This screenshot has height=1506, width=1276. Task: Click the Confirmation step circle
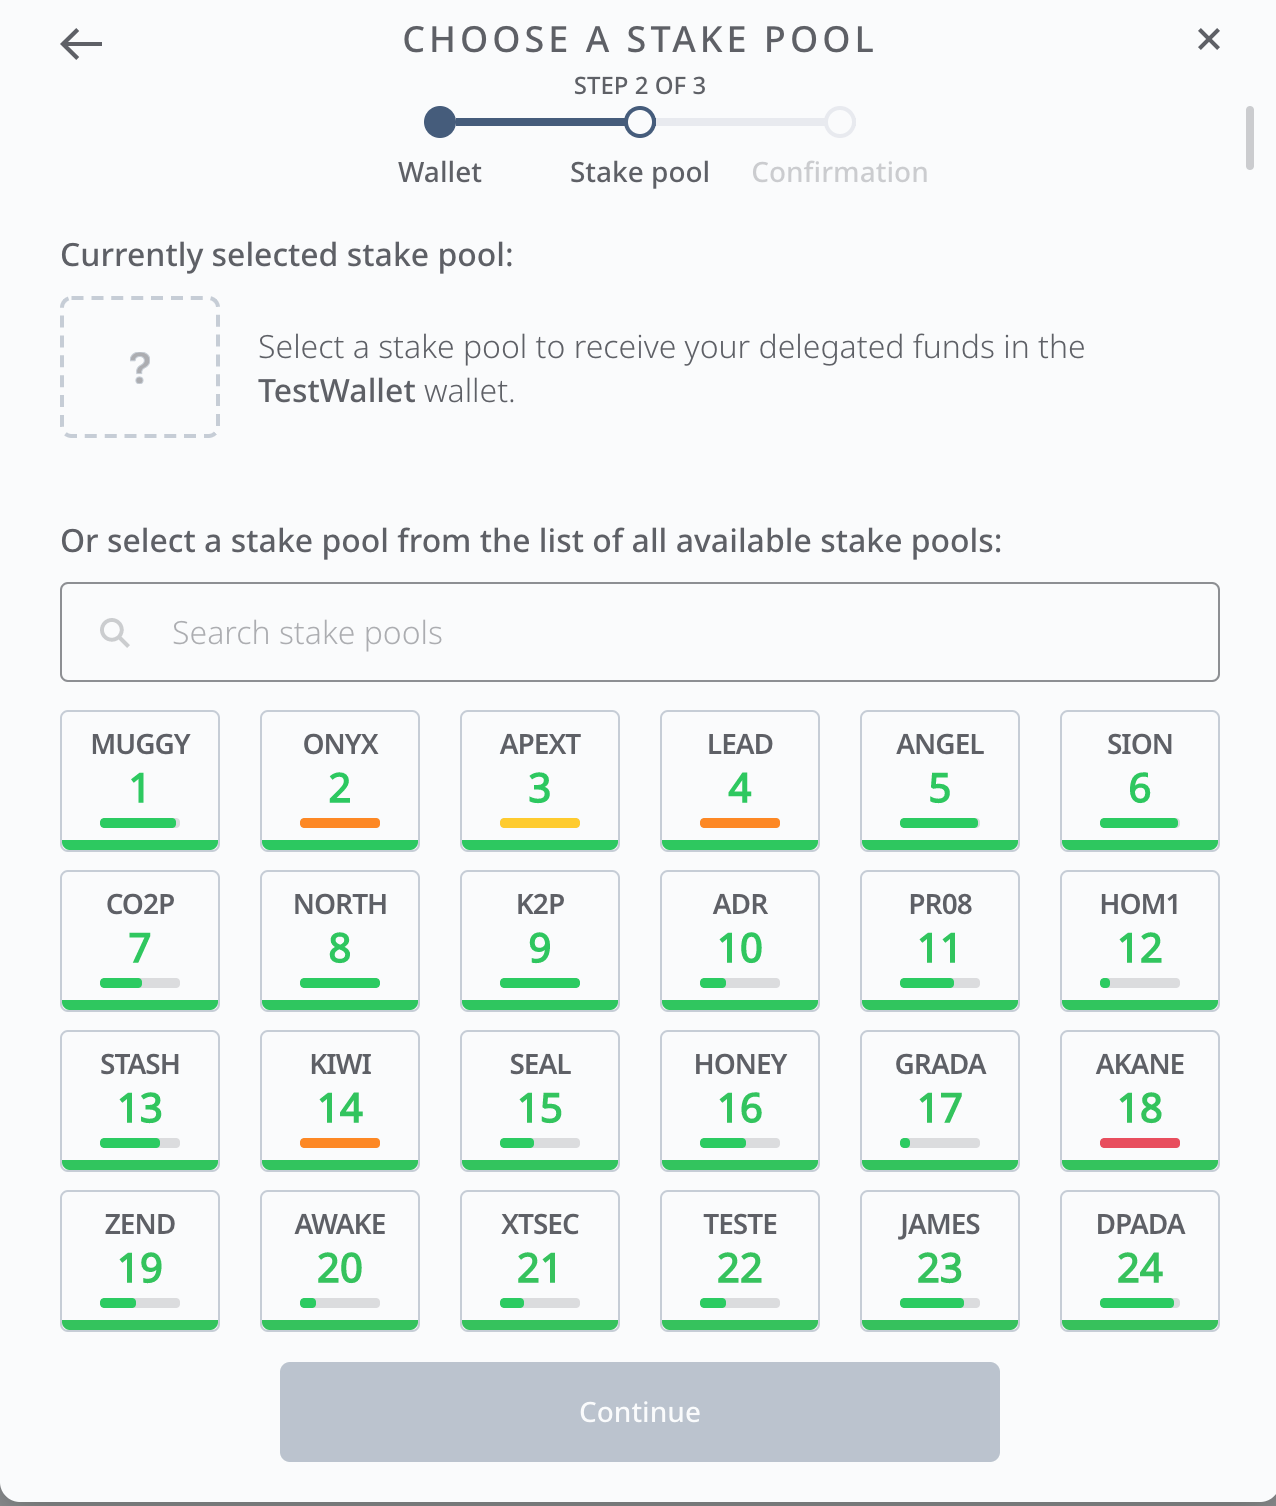coord(840,122)
